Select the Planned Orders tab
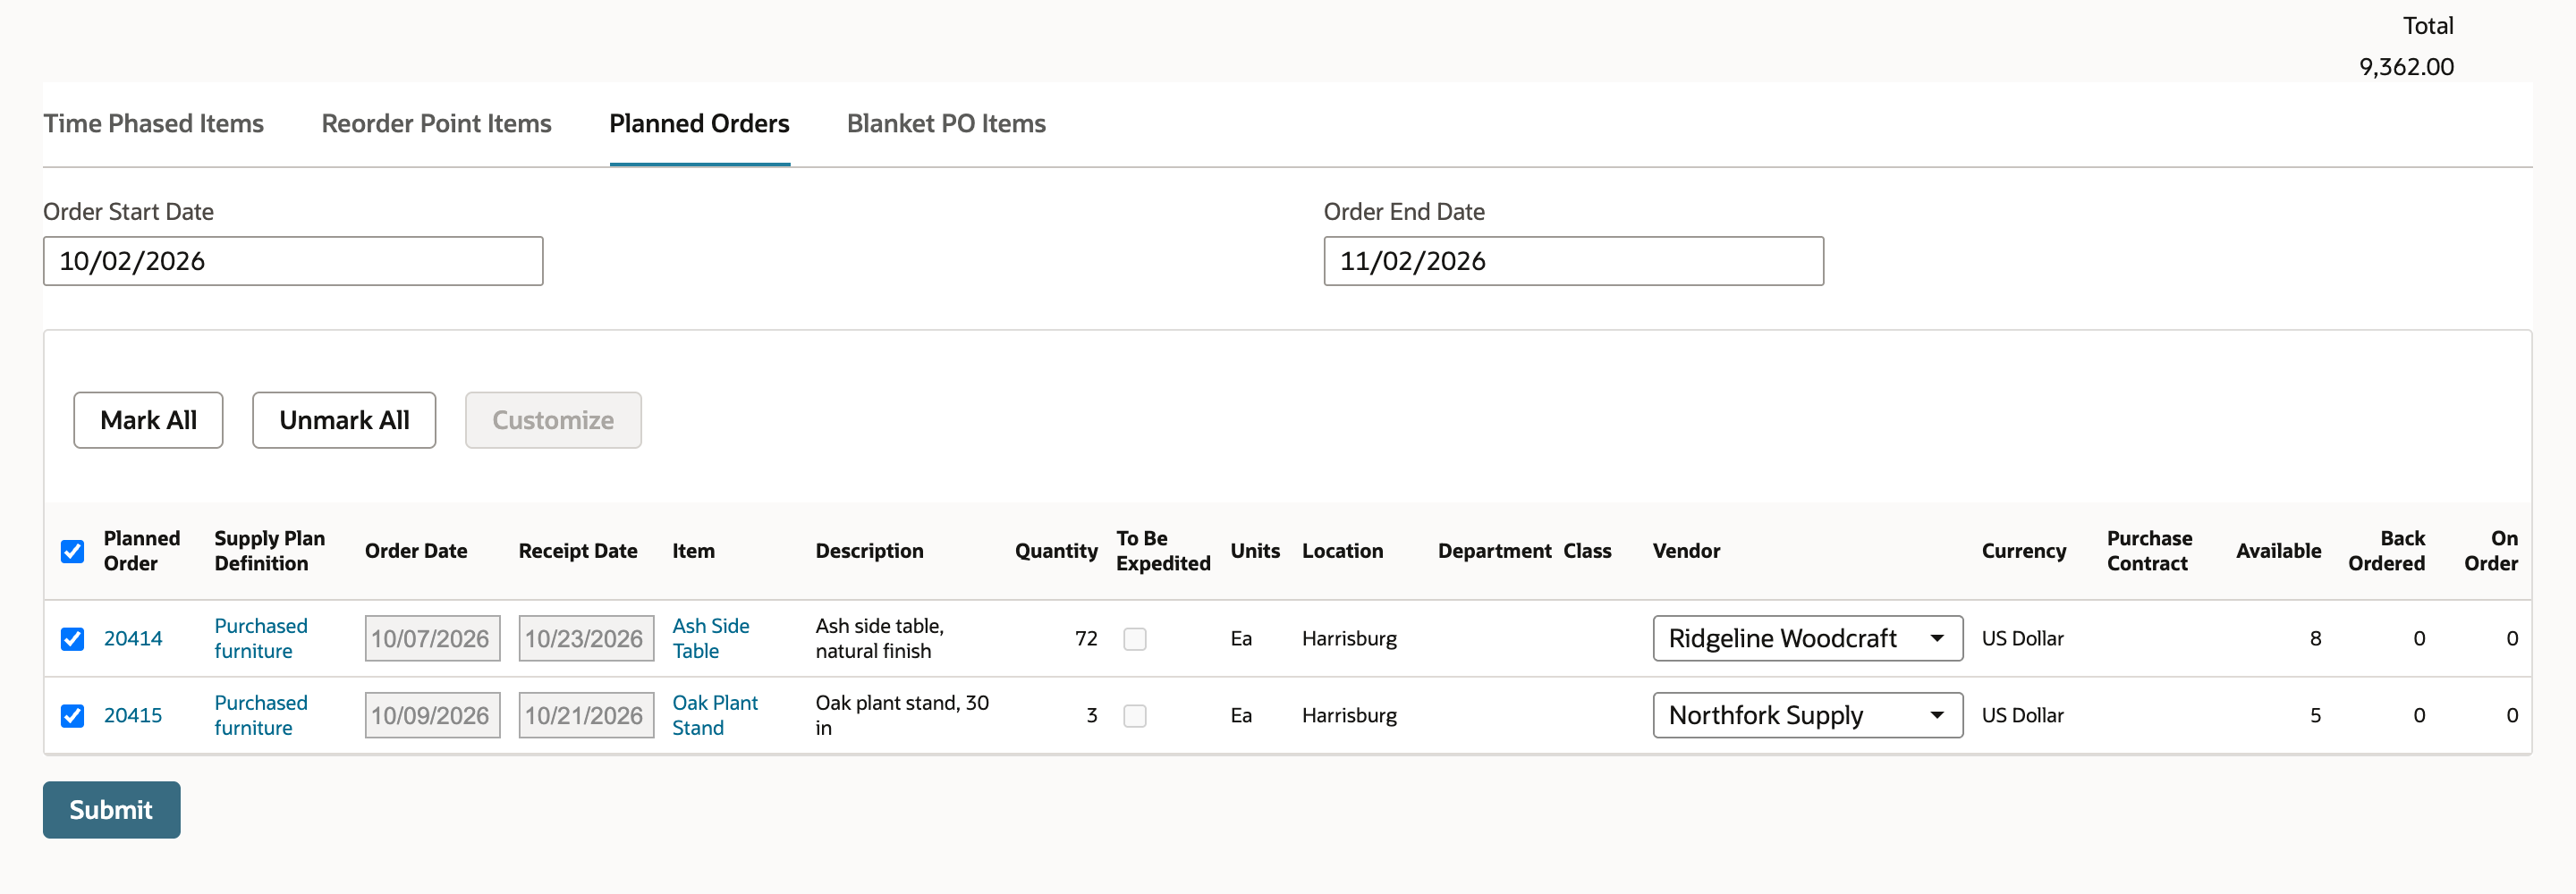 click(x=699, y=123)
